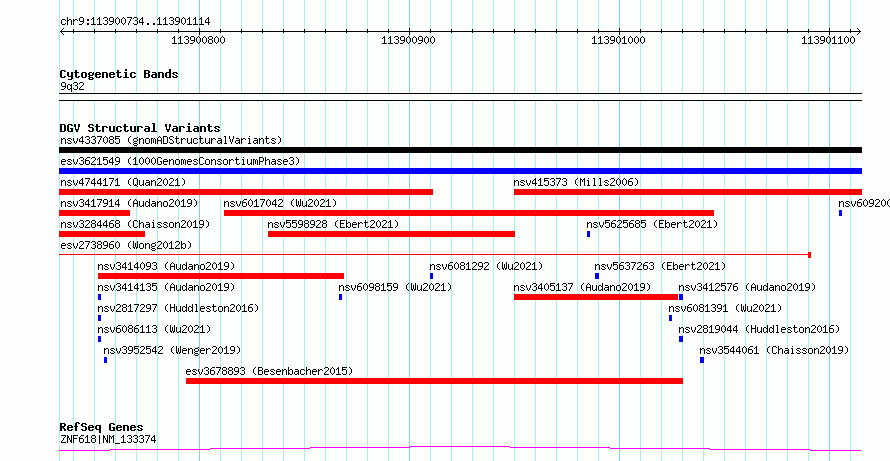890x461 pixels.
Task: Select the red nsv5598928 variant bar
Action: (x=391, y=234)
